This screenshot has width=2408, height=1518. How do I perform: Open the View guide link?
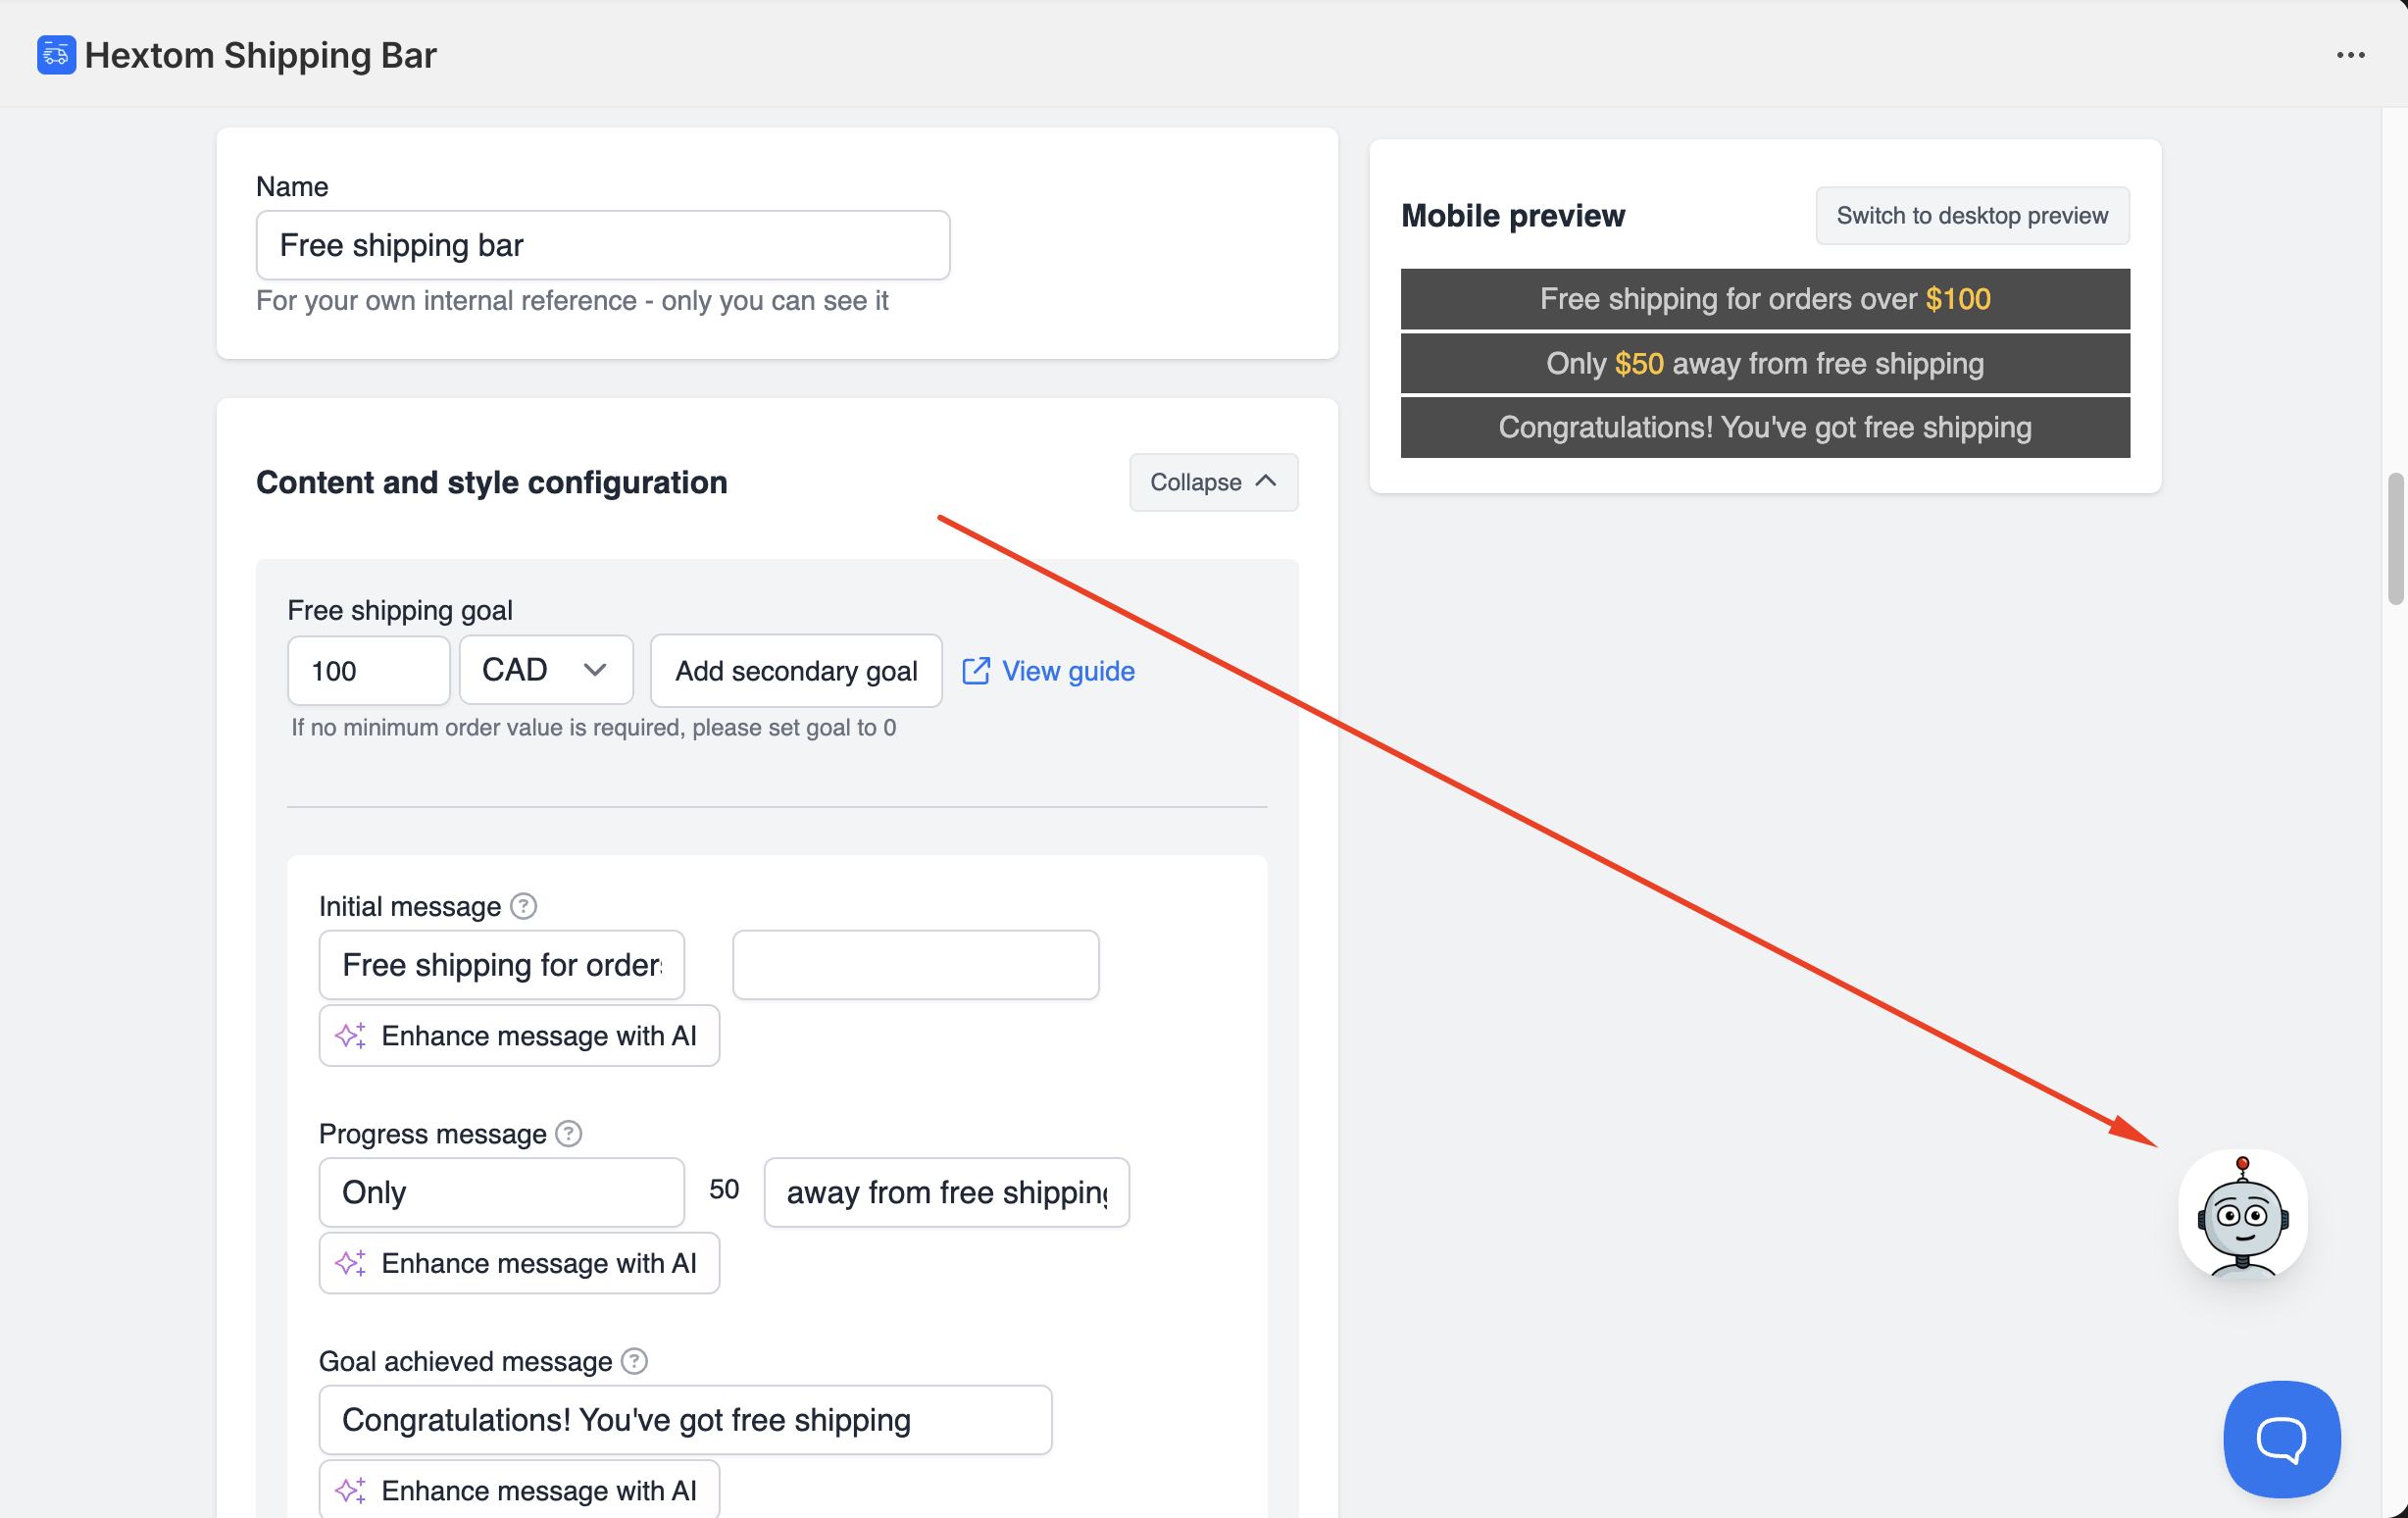(1067, 671)
